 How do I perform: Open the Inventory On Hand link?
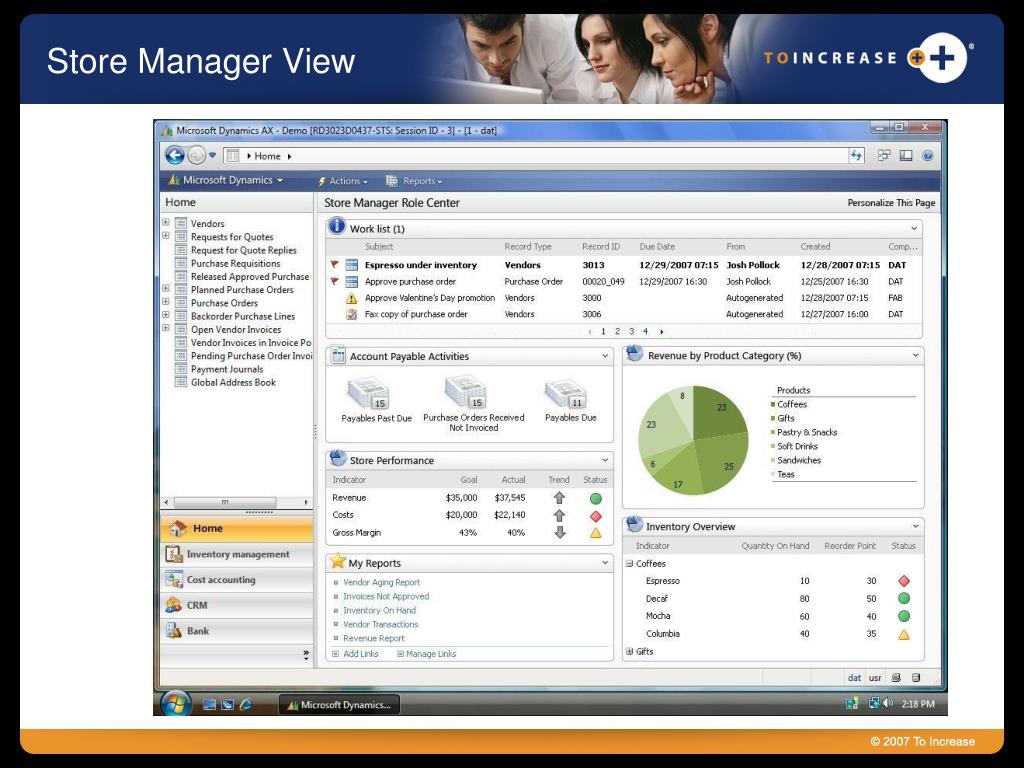[379, 610]
